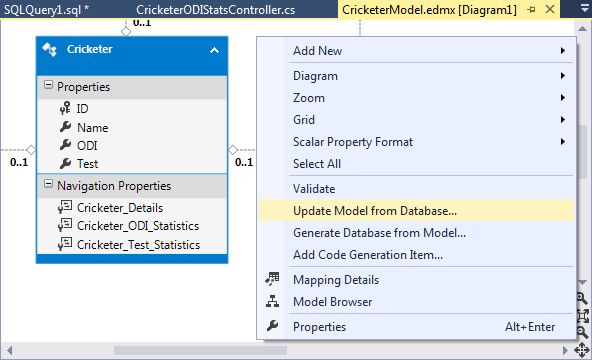Click the pin icon on CricketerModel.edmx tab
592x360 pixels.
click(x=531, y=9)
